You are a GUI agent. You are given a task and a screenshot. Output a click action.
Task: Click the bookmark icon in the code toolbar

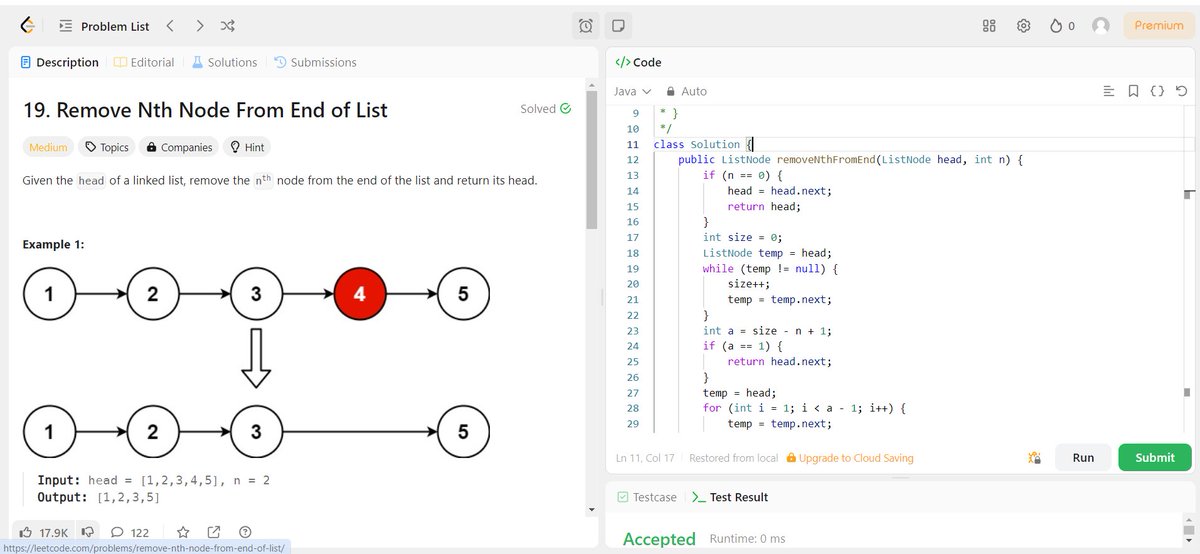pos(1133,91)
